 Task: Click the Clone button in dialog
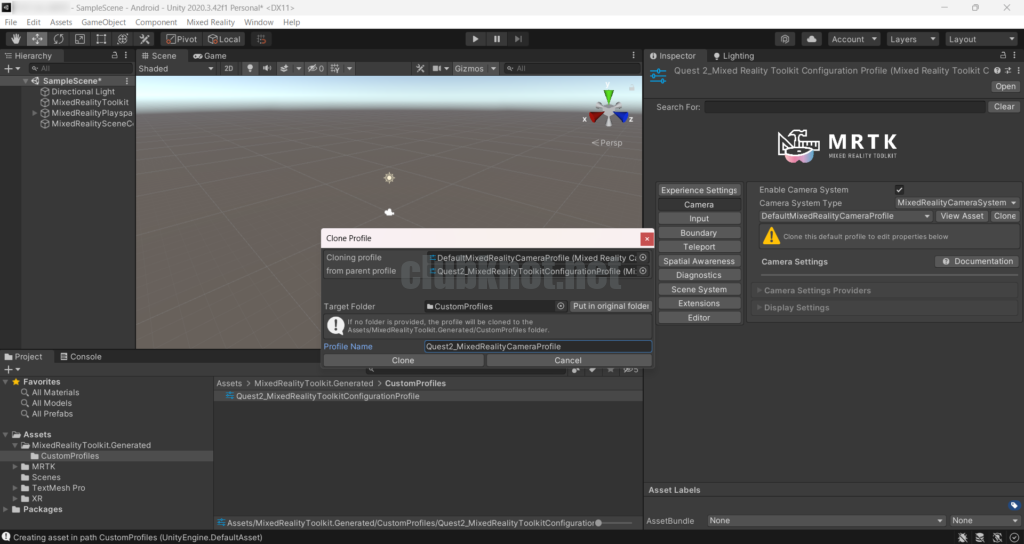click(x=403, y=360)
